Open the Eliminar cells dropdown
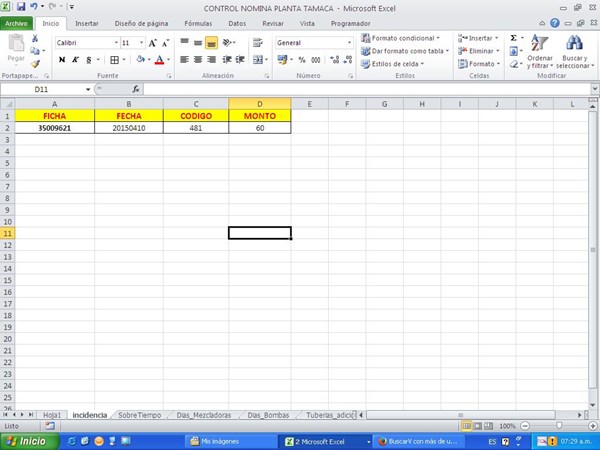The height and width of the screenshot is (450, 600). tap(479, 51)
